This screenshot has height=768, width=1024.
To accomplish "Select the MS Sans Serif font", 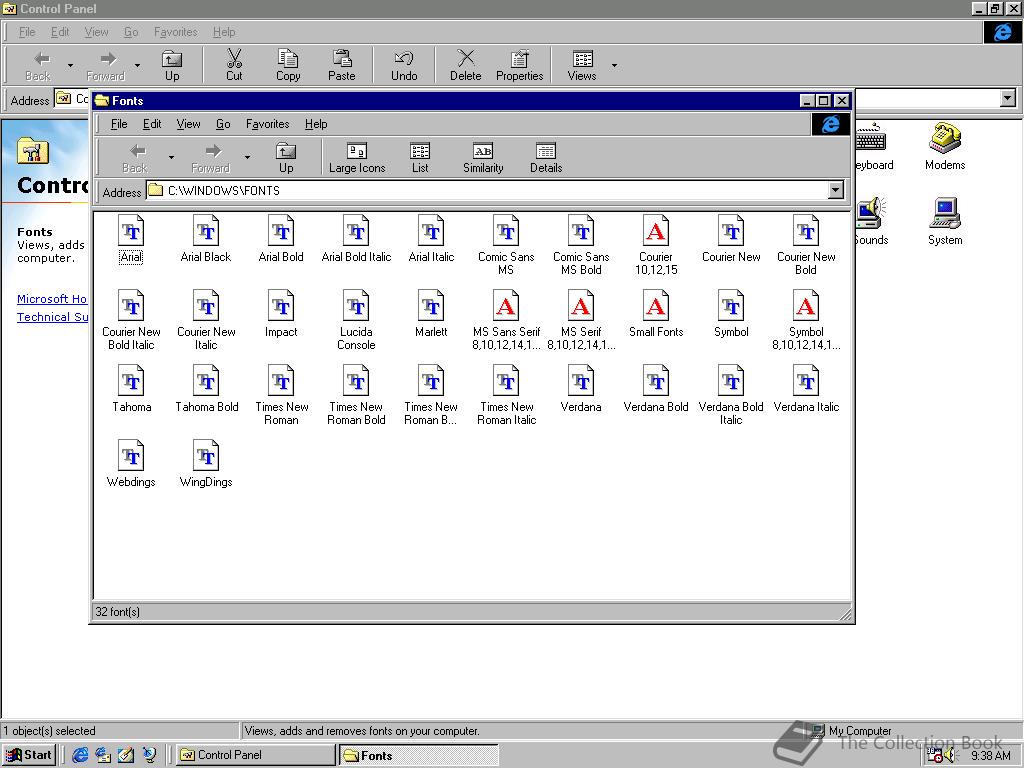I will tap(506, 321).
